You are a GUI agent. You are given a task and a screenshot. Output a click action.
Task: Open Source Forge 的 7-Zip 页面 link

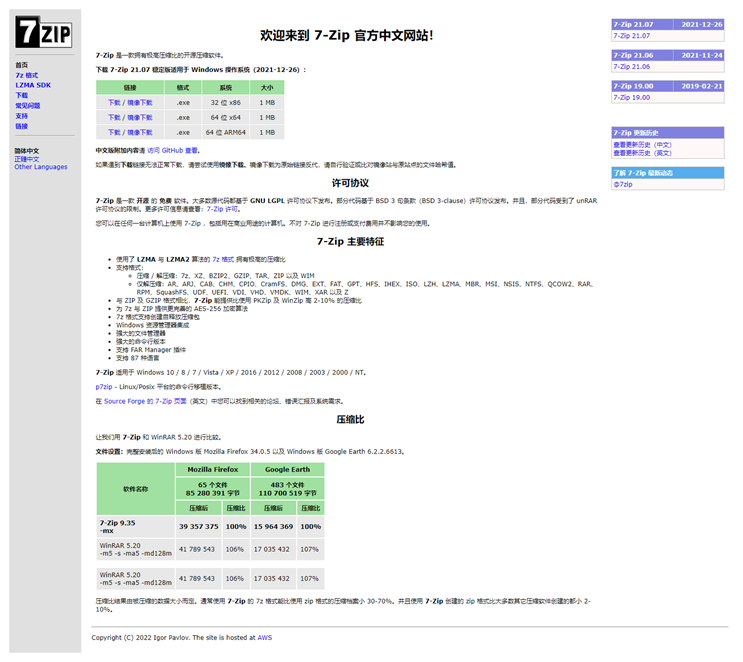[145, 401]
